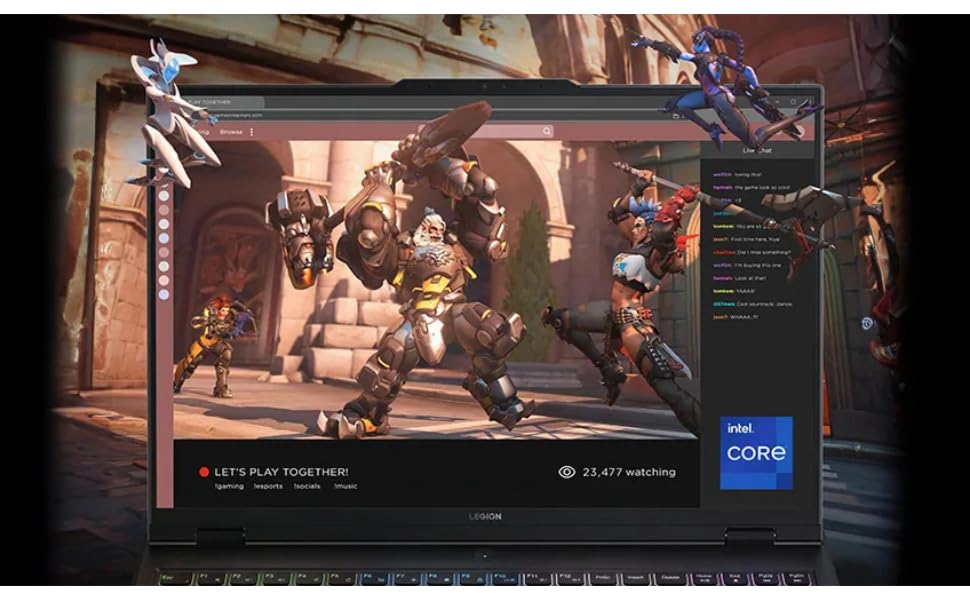Focus the site search field
The height and width of the screenshot is (600, 970).
[495, 131]
